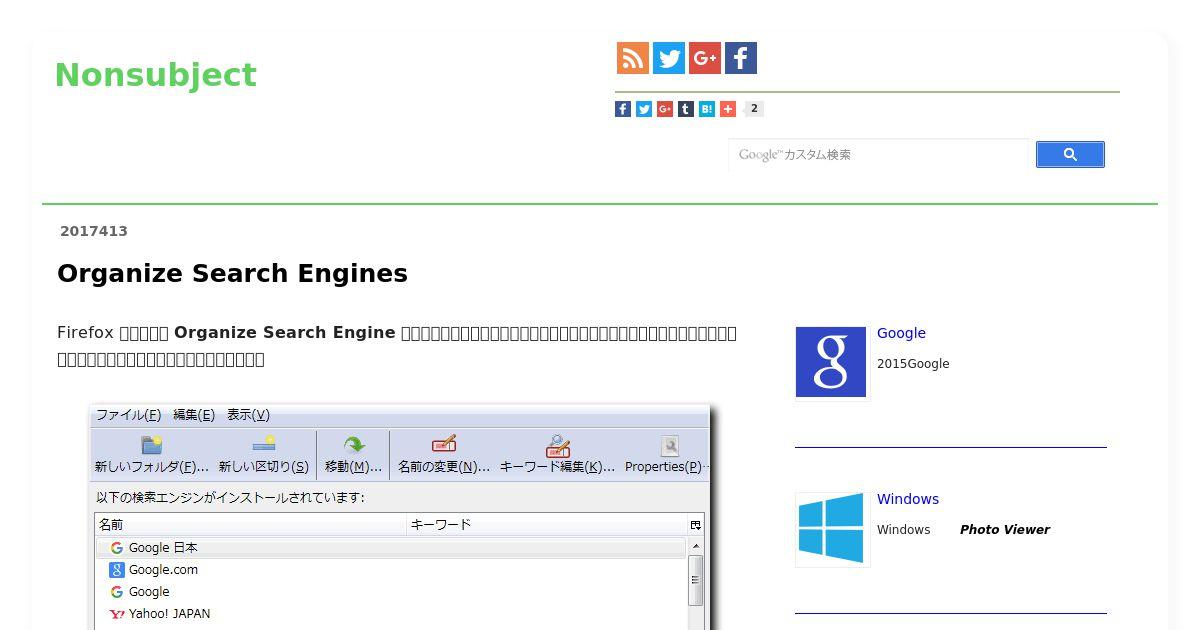This screenshot has height=630, width=1200.
Task: Share via small Twitter icon by counter
Action: (x=644, y=109)
